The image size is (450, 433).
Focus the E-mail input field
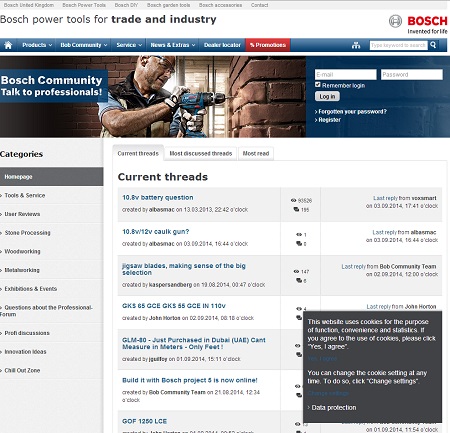346,74
